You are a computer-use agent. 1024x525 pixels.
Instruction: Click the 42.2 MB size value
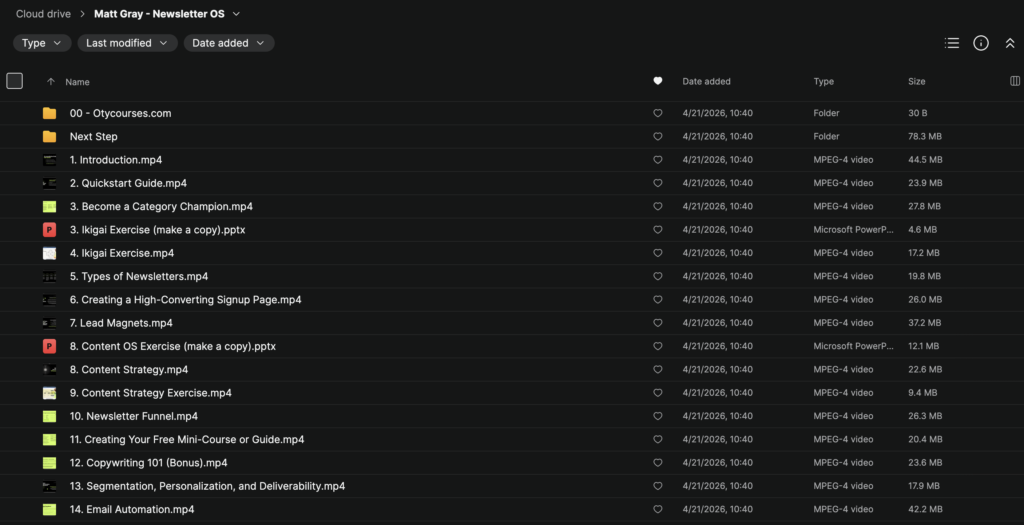925,509
